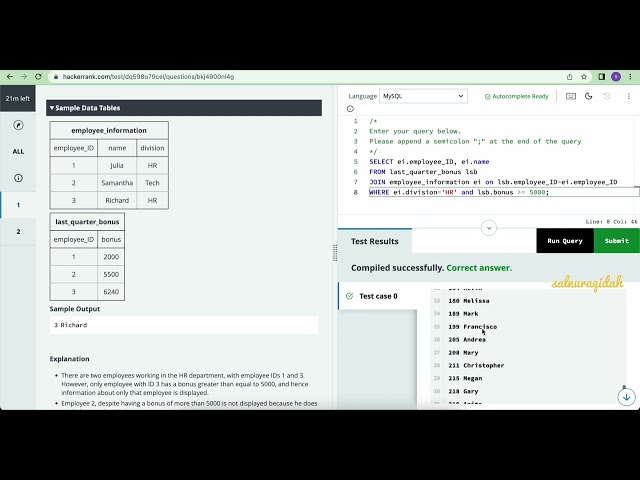Go to question 1 in the sidebar
Viewport: 640px width, 480px height.
click(18, 205)
